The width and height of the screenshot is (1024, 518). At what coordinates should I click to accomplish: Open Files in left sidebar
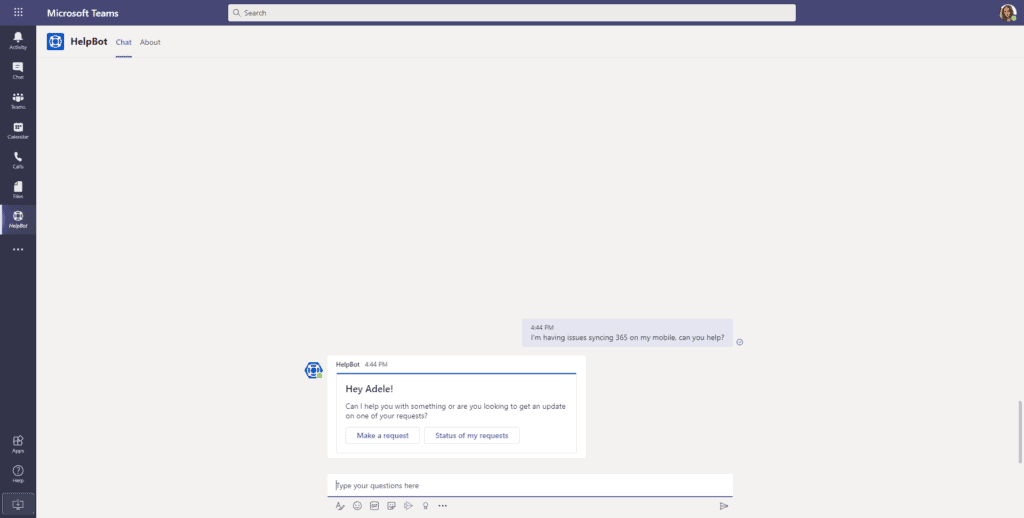(18, 190)
